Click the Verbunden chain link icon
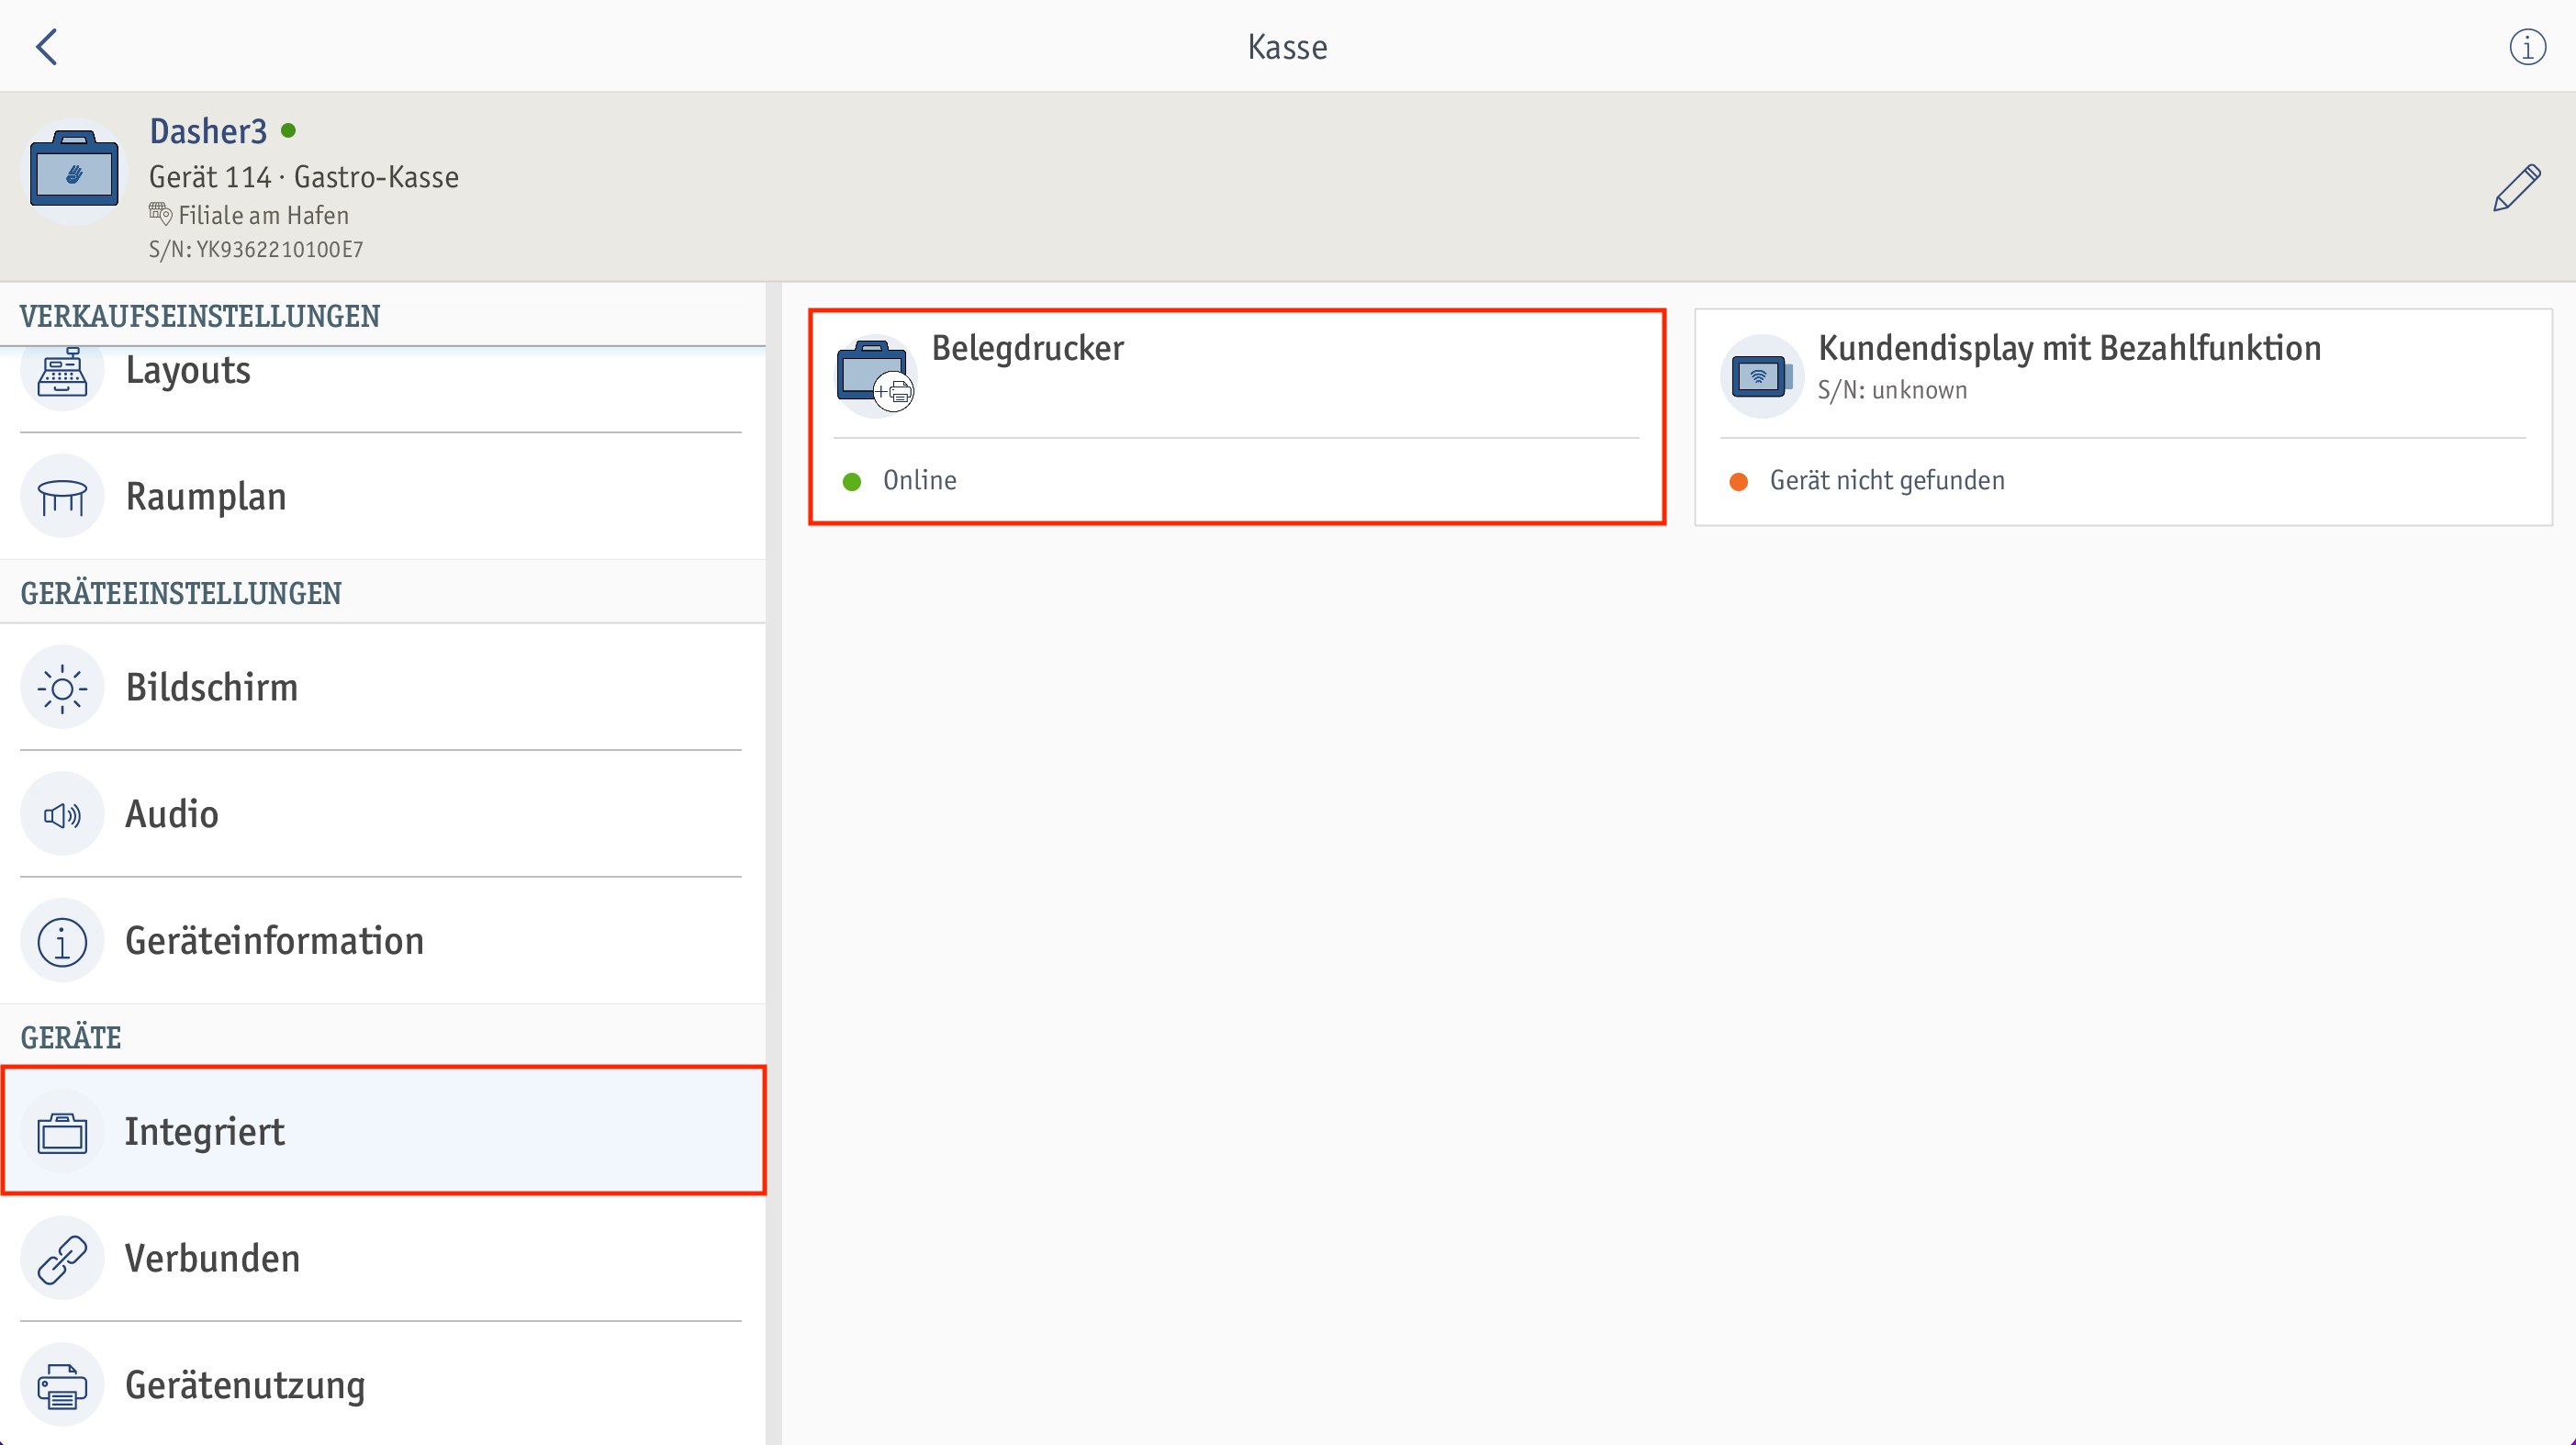 (x=62, y=1258)
